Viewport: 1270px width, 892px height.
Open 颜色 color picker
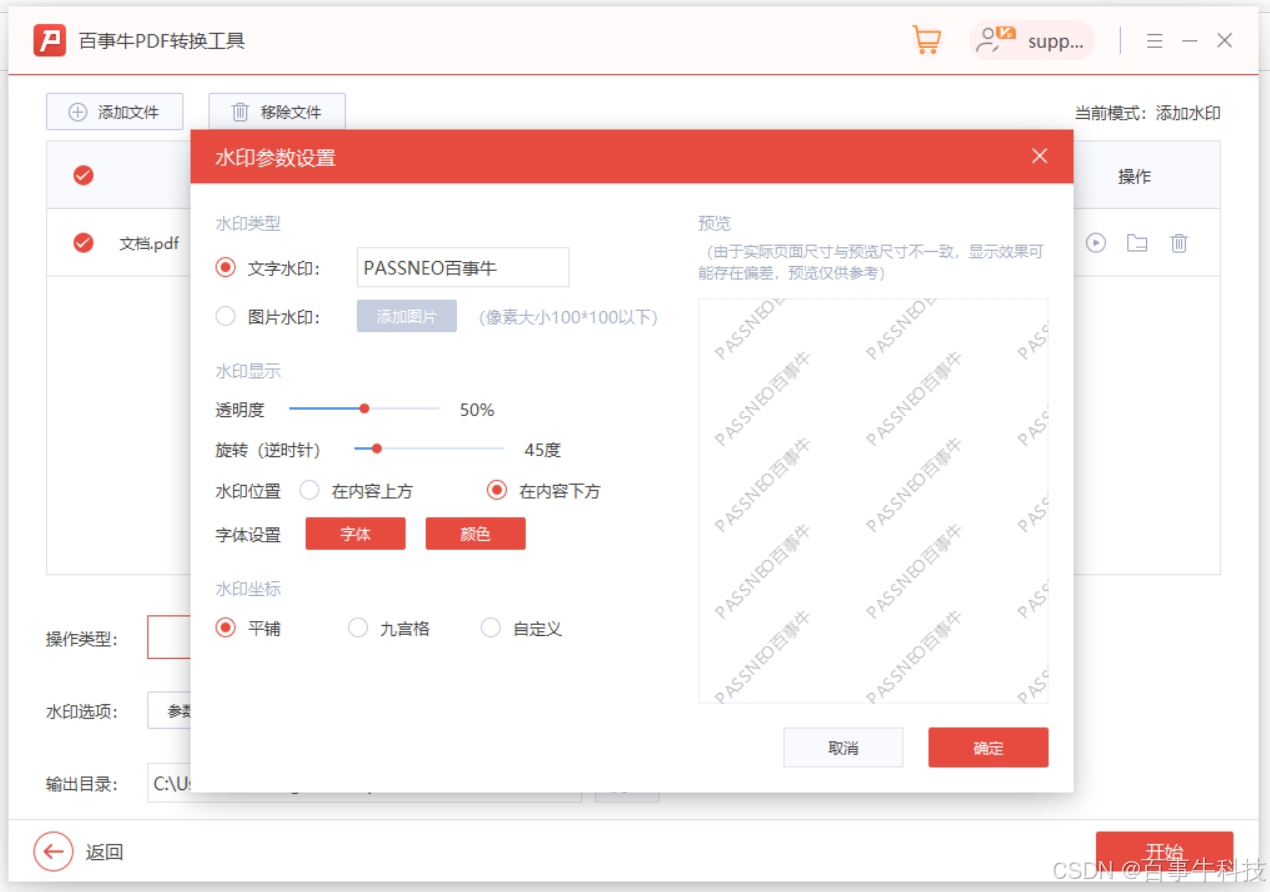pyautogui.click(x=476, y=534)
